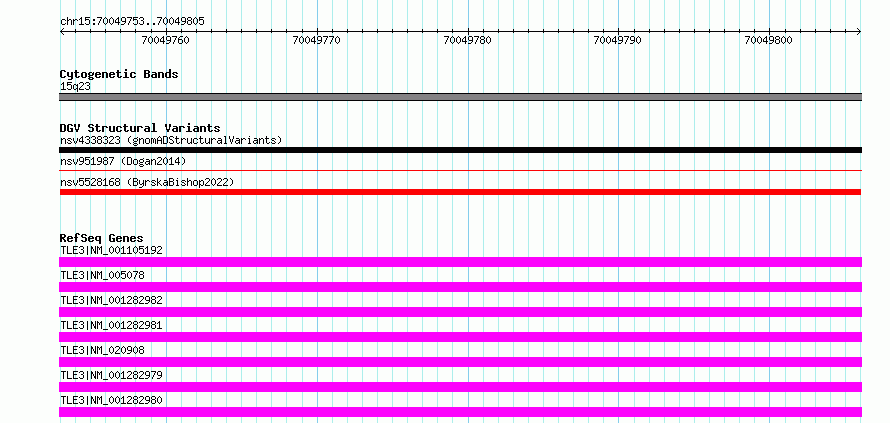Click the black nsv4338323 variant bar
Screen dimensions: 890x423
point(460,150)
